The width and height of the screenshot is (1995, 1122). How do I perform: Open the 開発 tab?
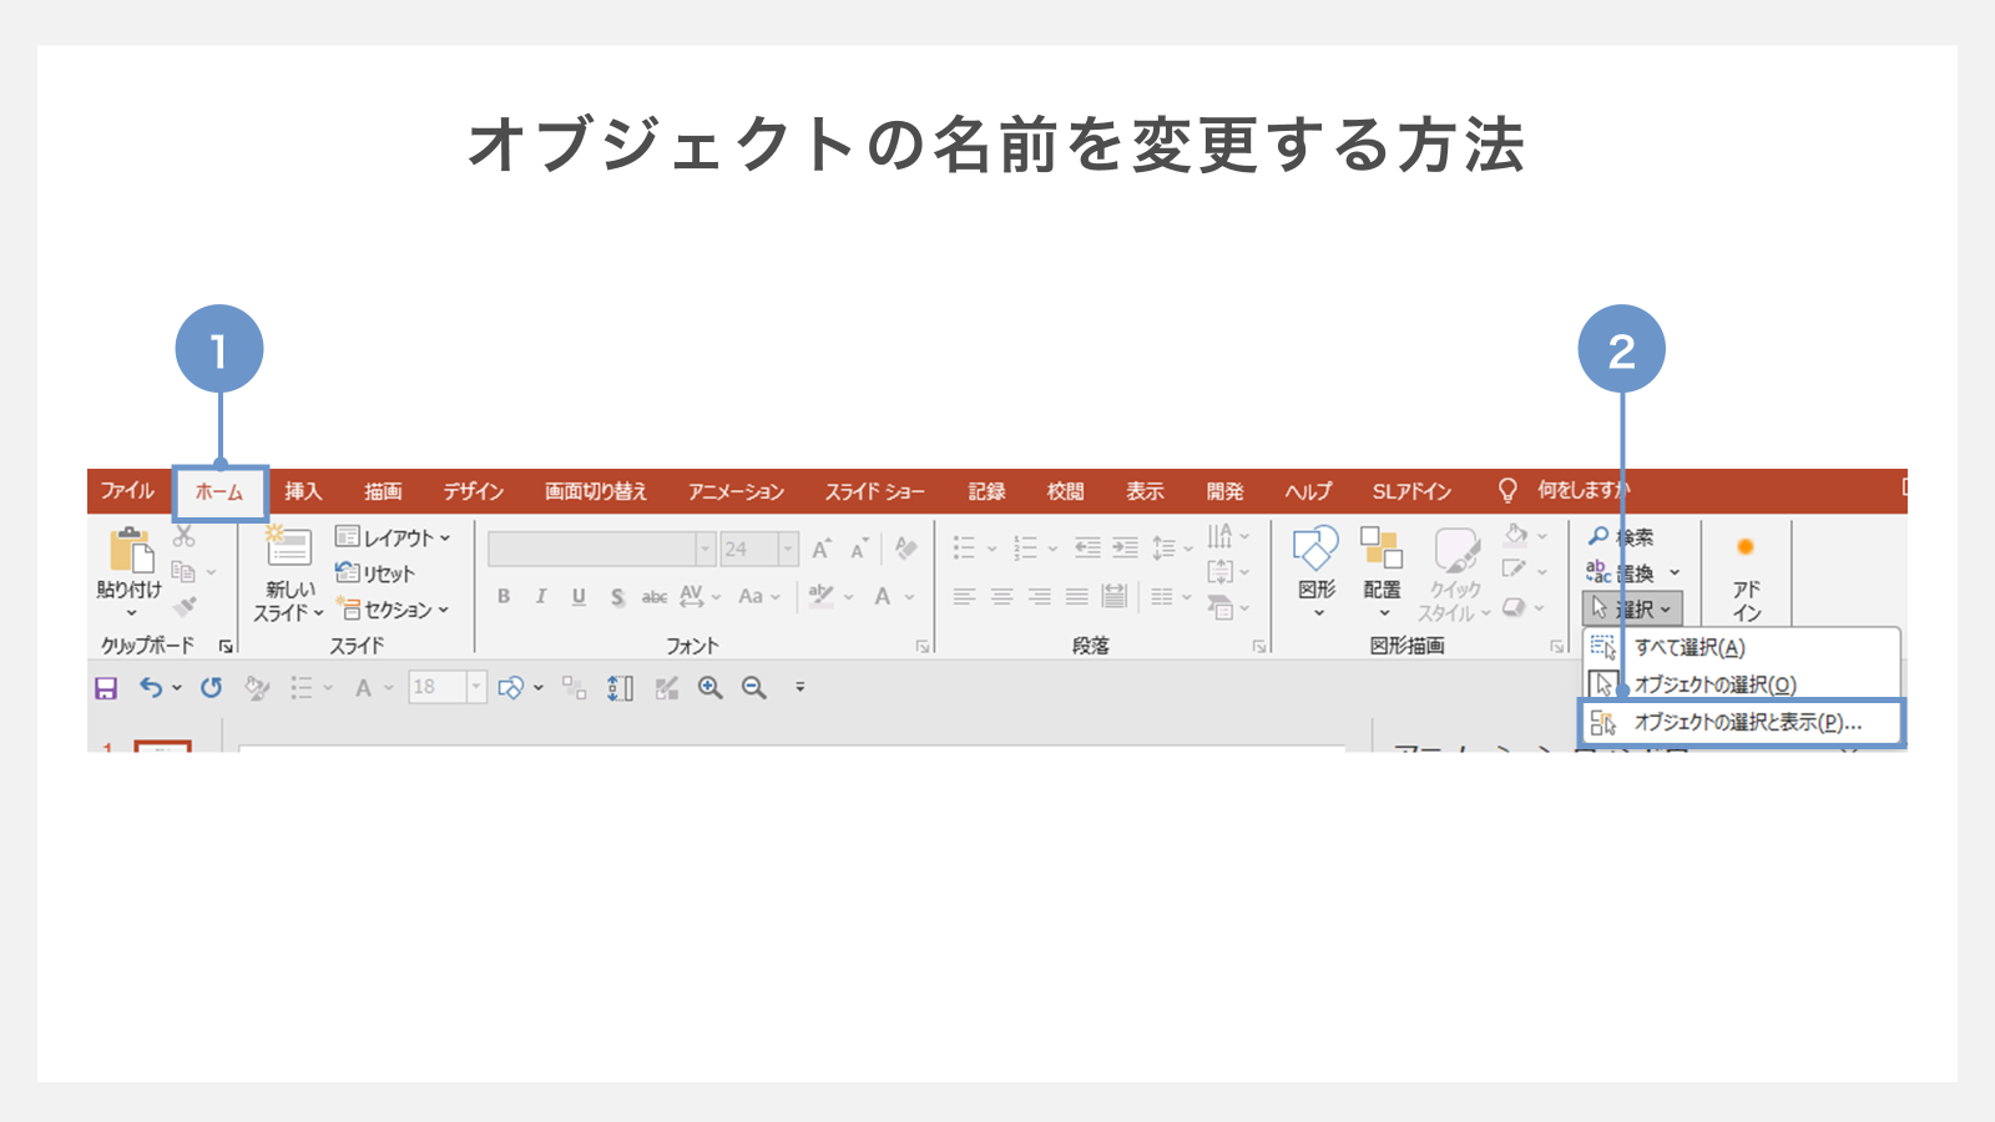point(1225,491)
